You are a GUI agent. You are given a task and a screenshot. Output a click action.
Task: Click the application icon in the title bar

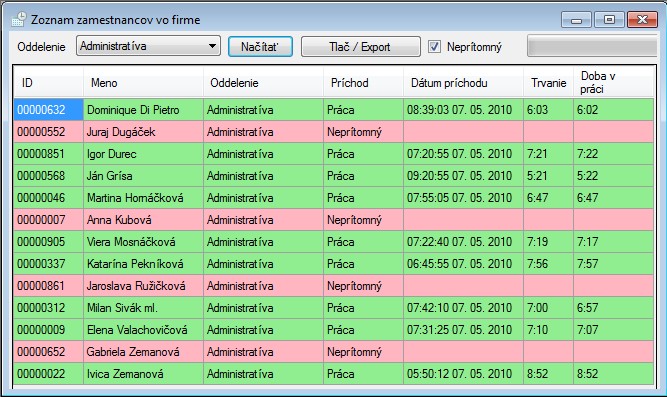18,20
